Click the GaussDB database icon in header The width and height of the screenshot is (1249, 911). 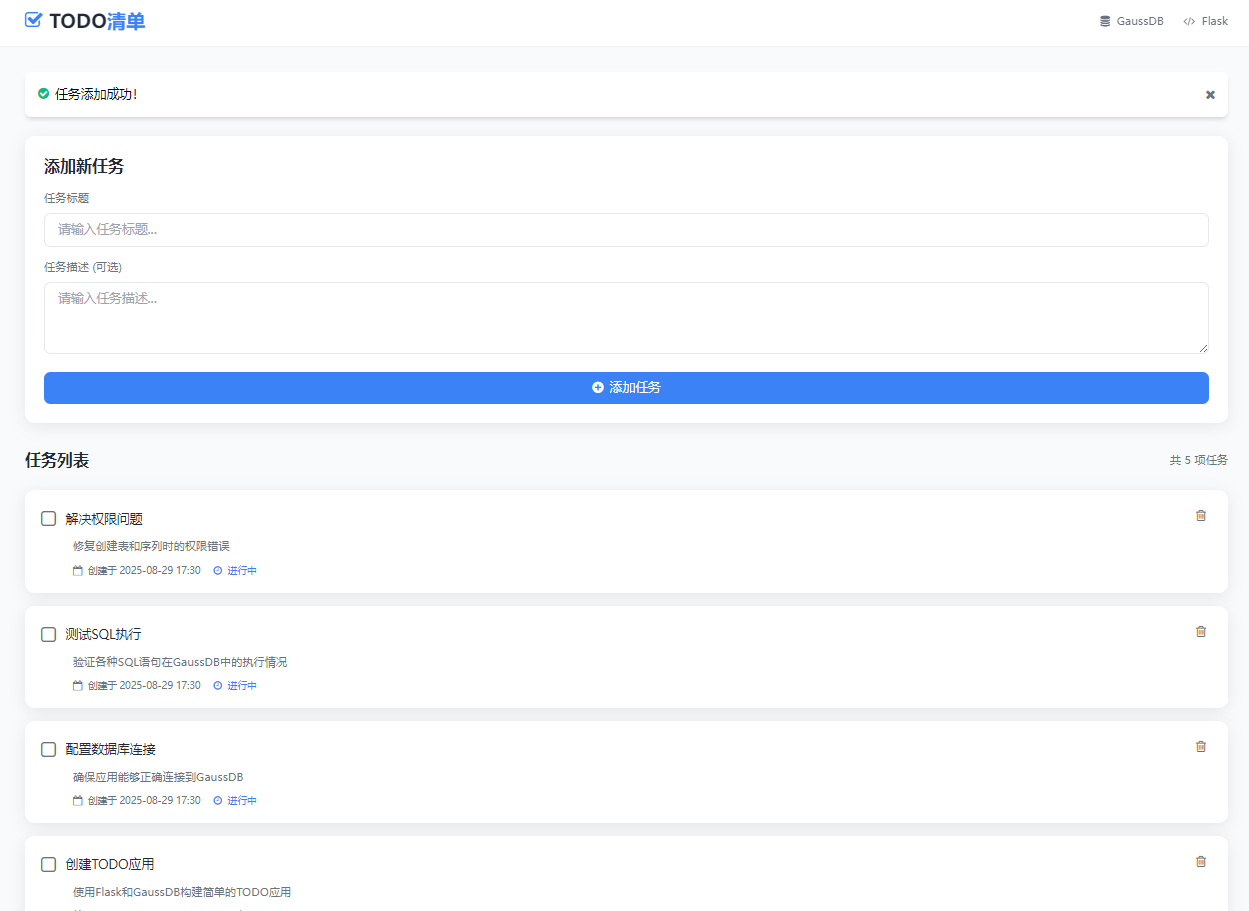[x=1105, y=21]
